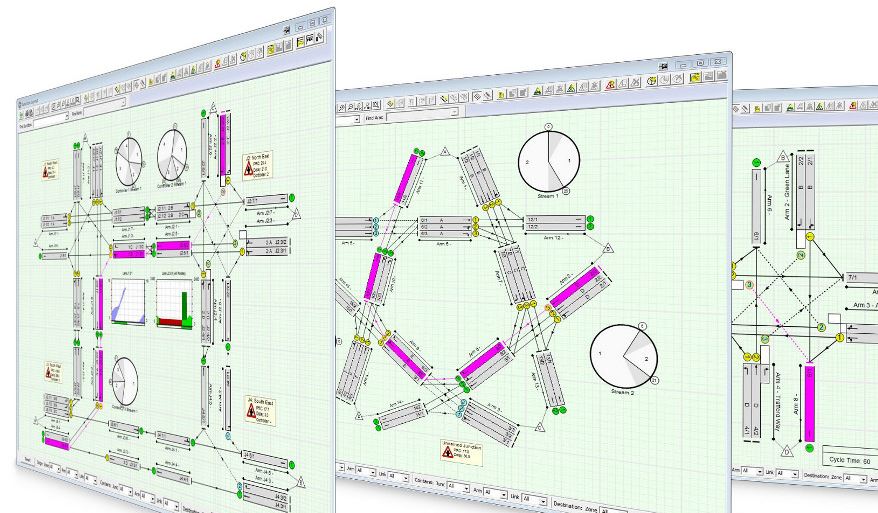Select the Controller 1 Stream 1 pie diagram

[x=130, y=161]
